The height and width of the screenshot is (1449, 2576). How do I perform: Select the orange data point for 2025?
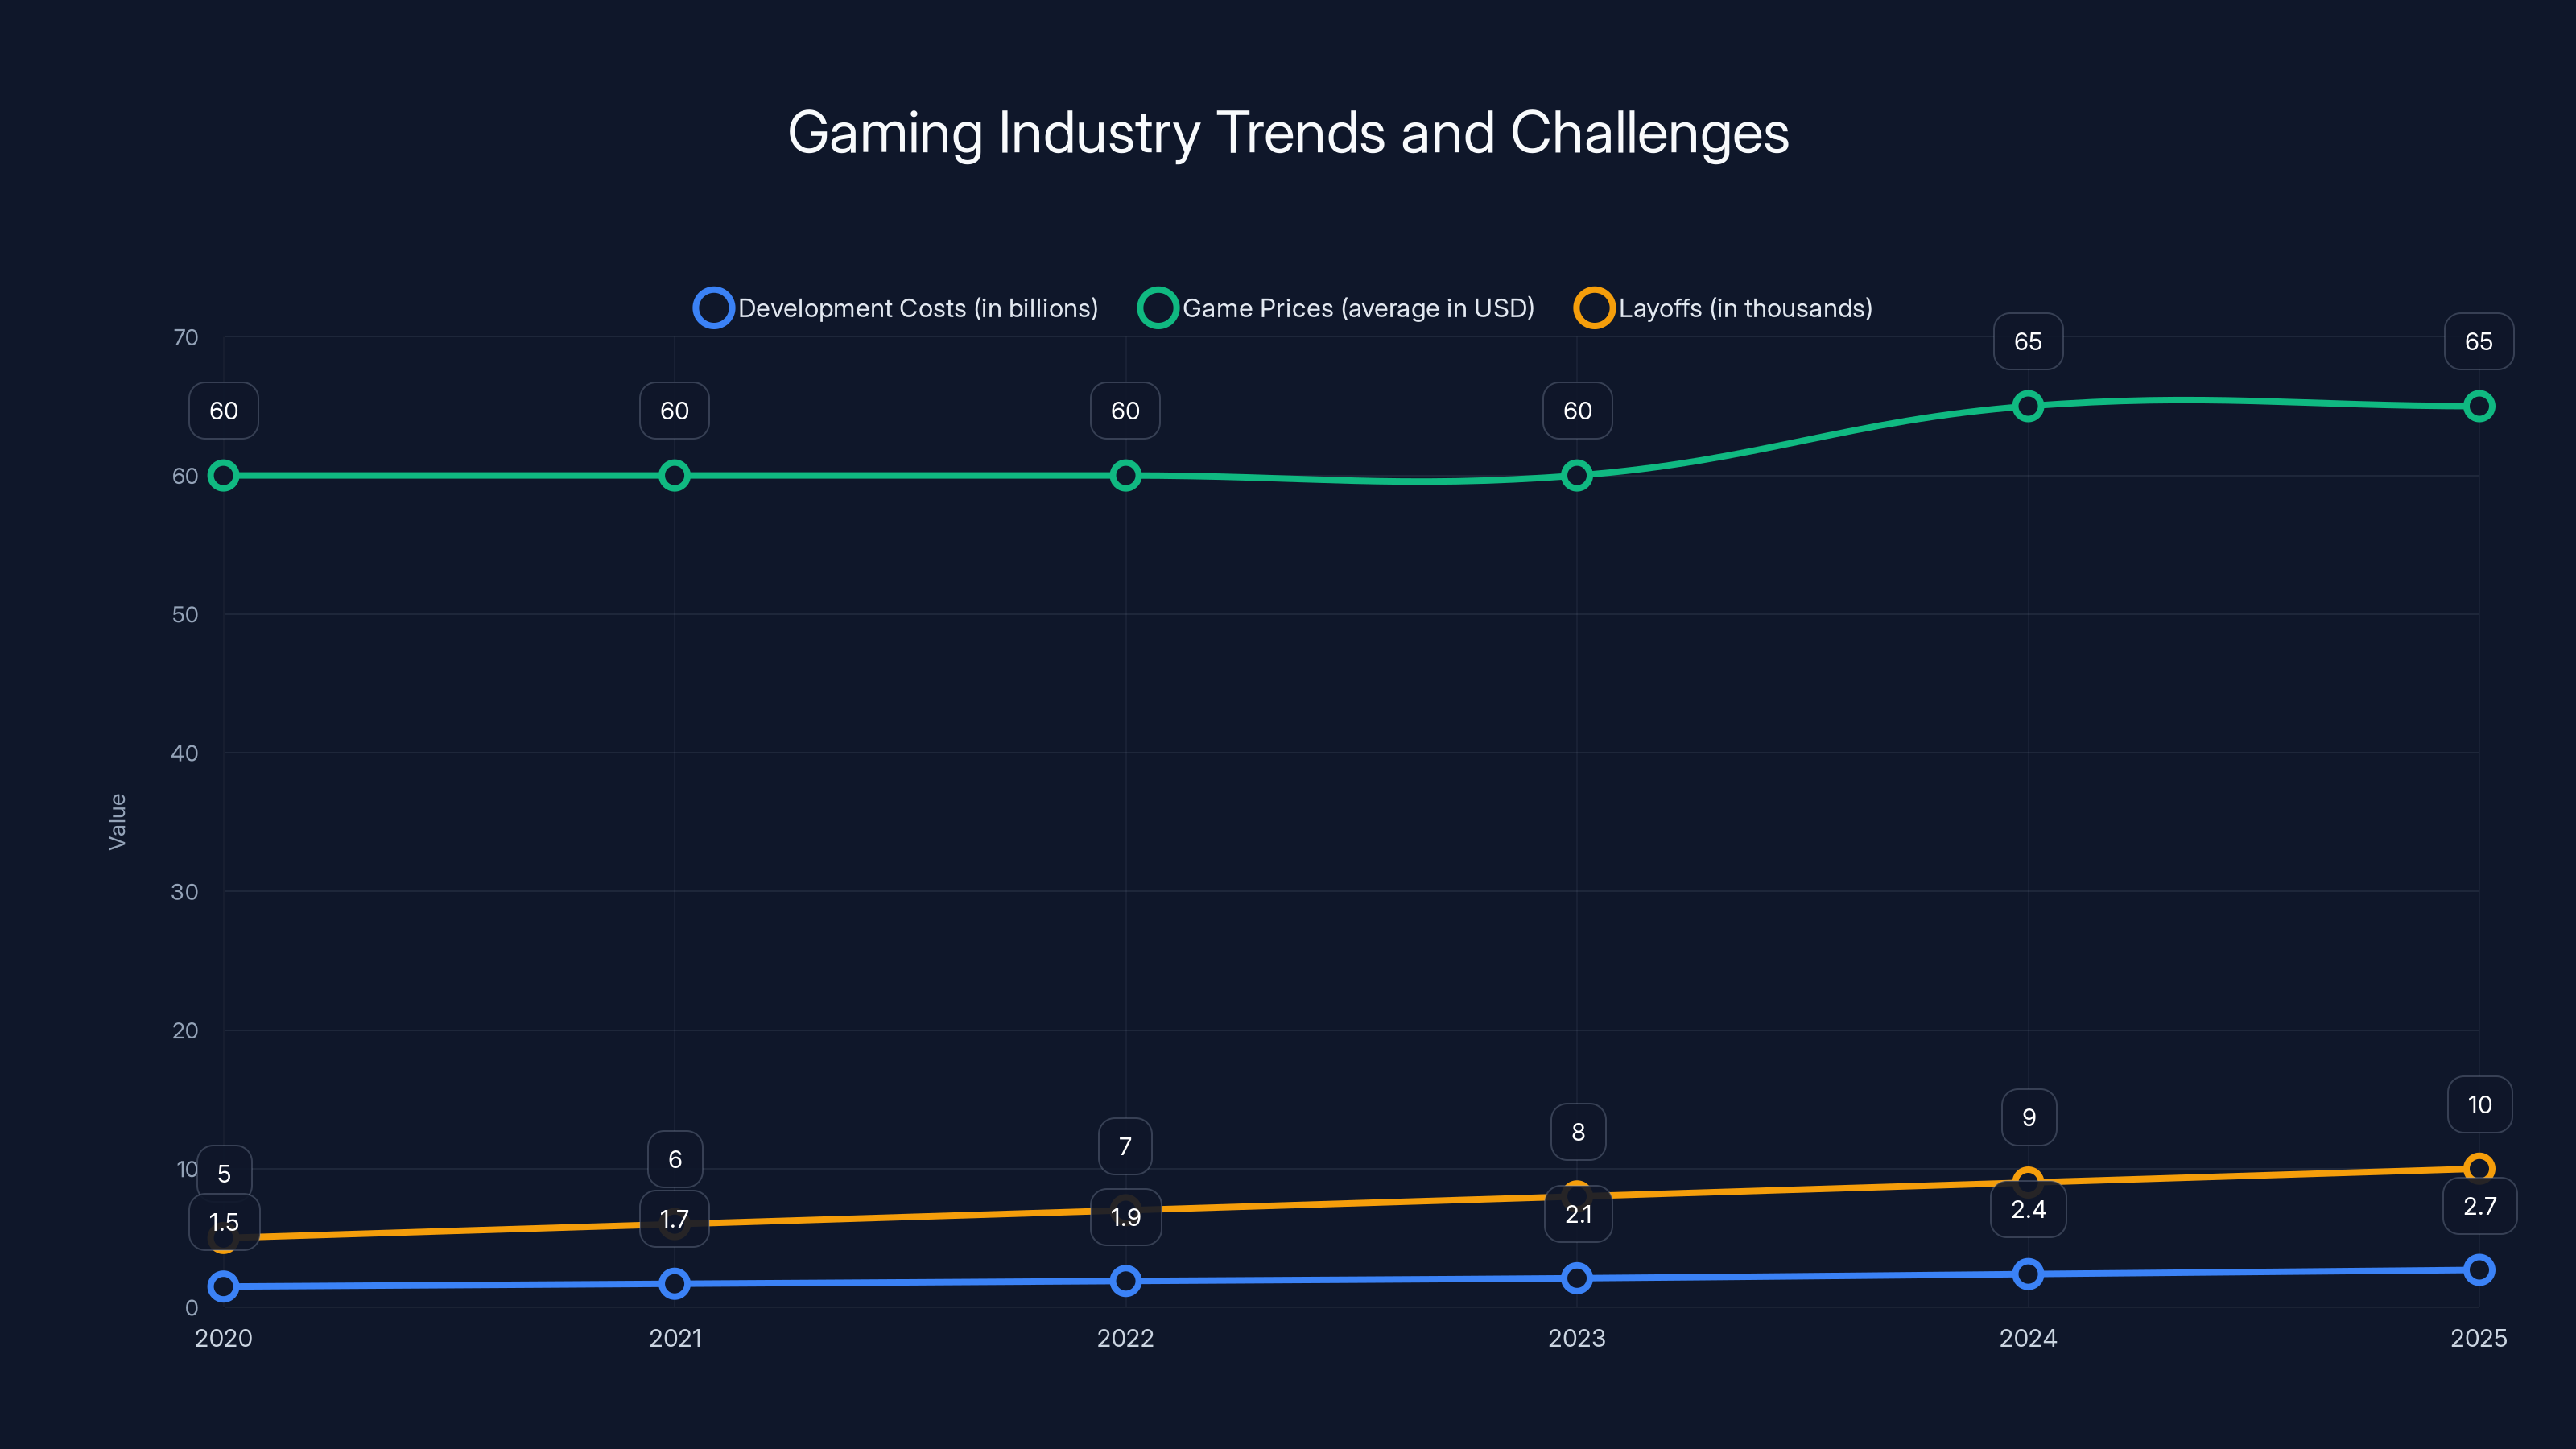pos(2480,1166)
